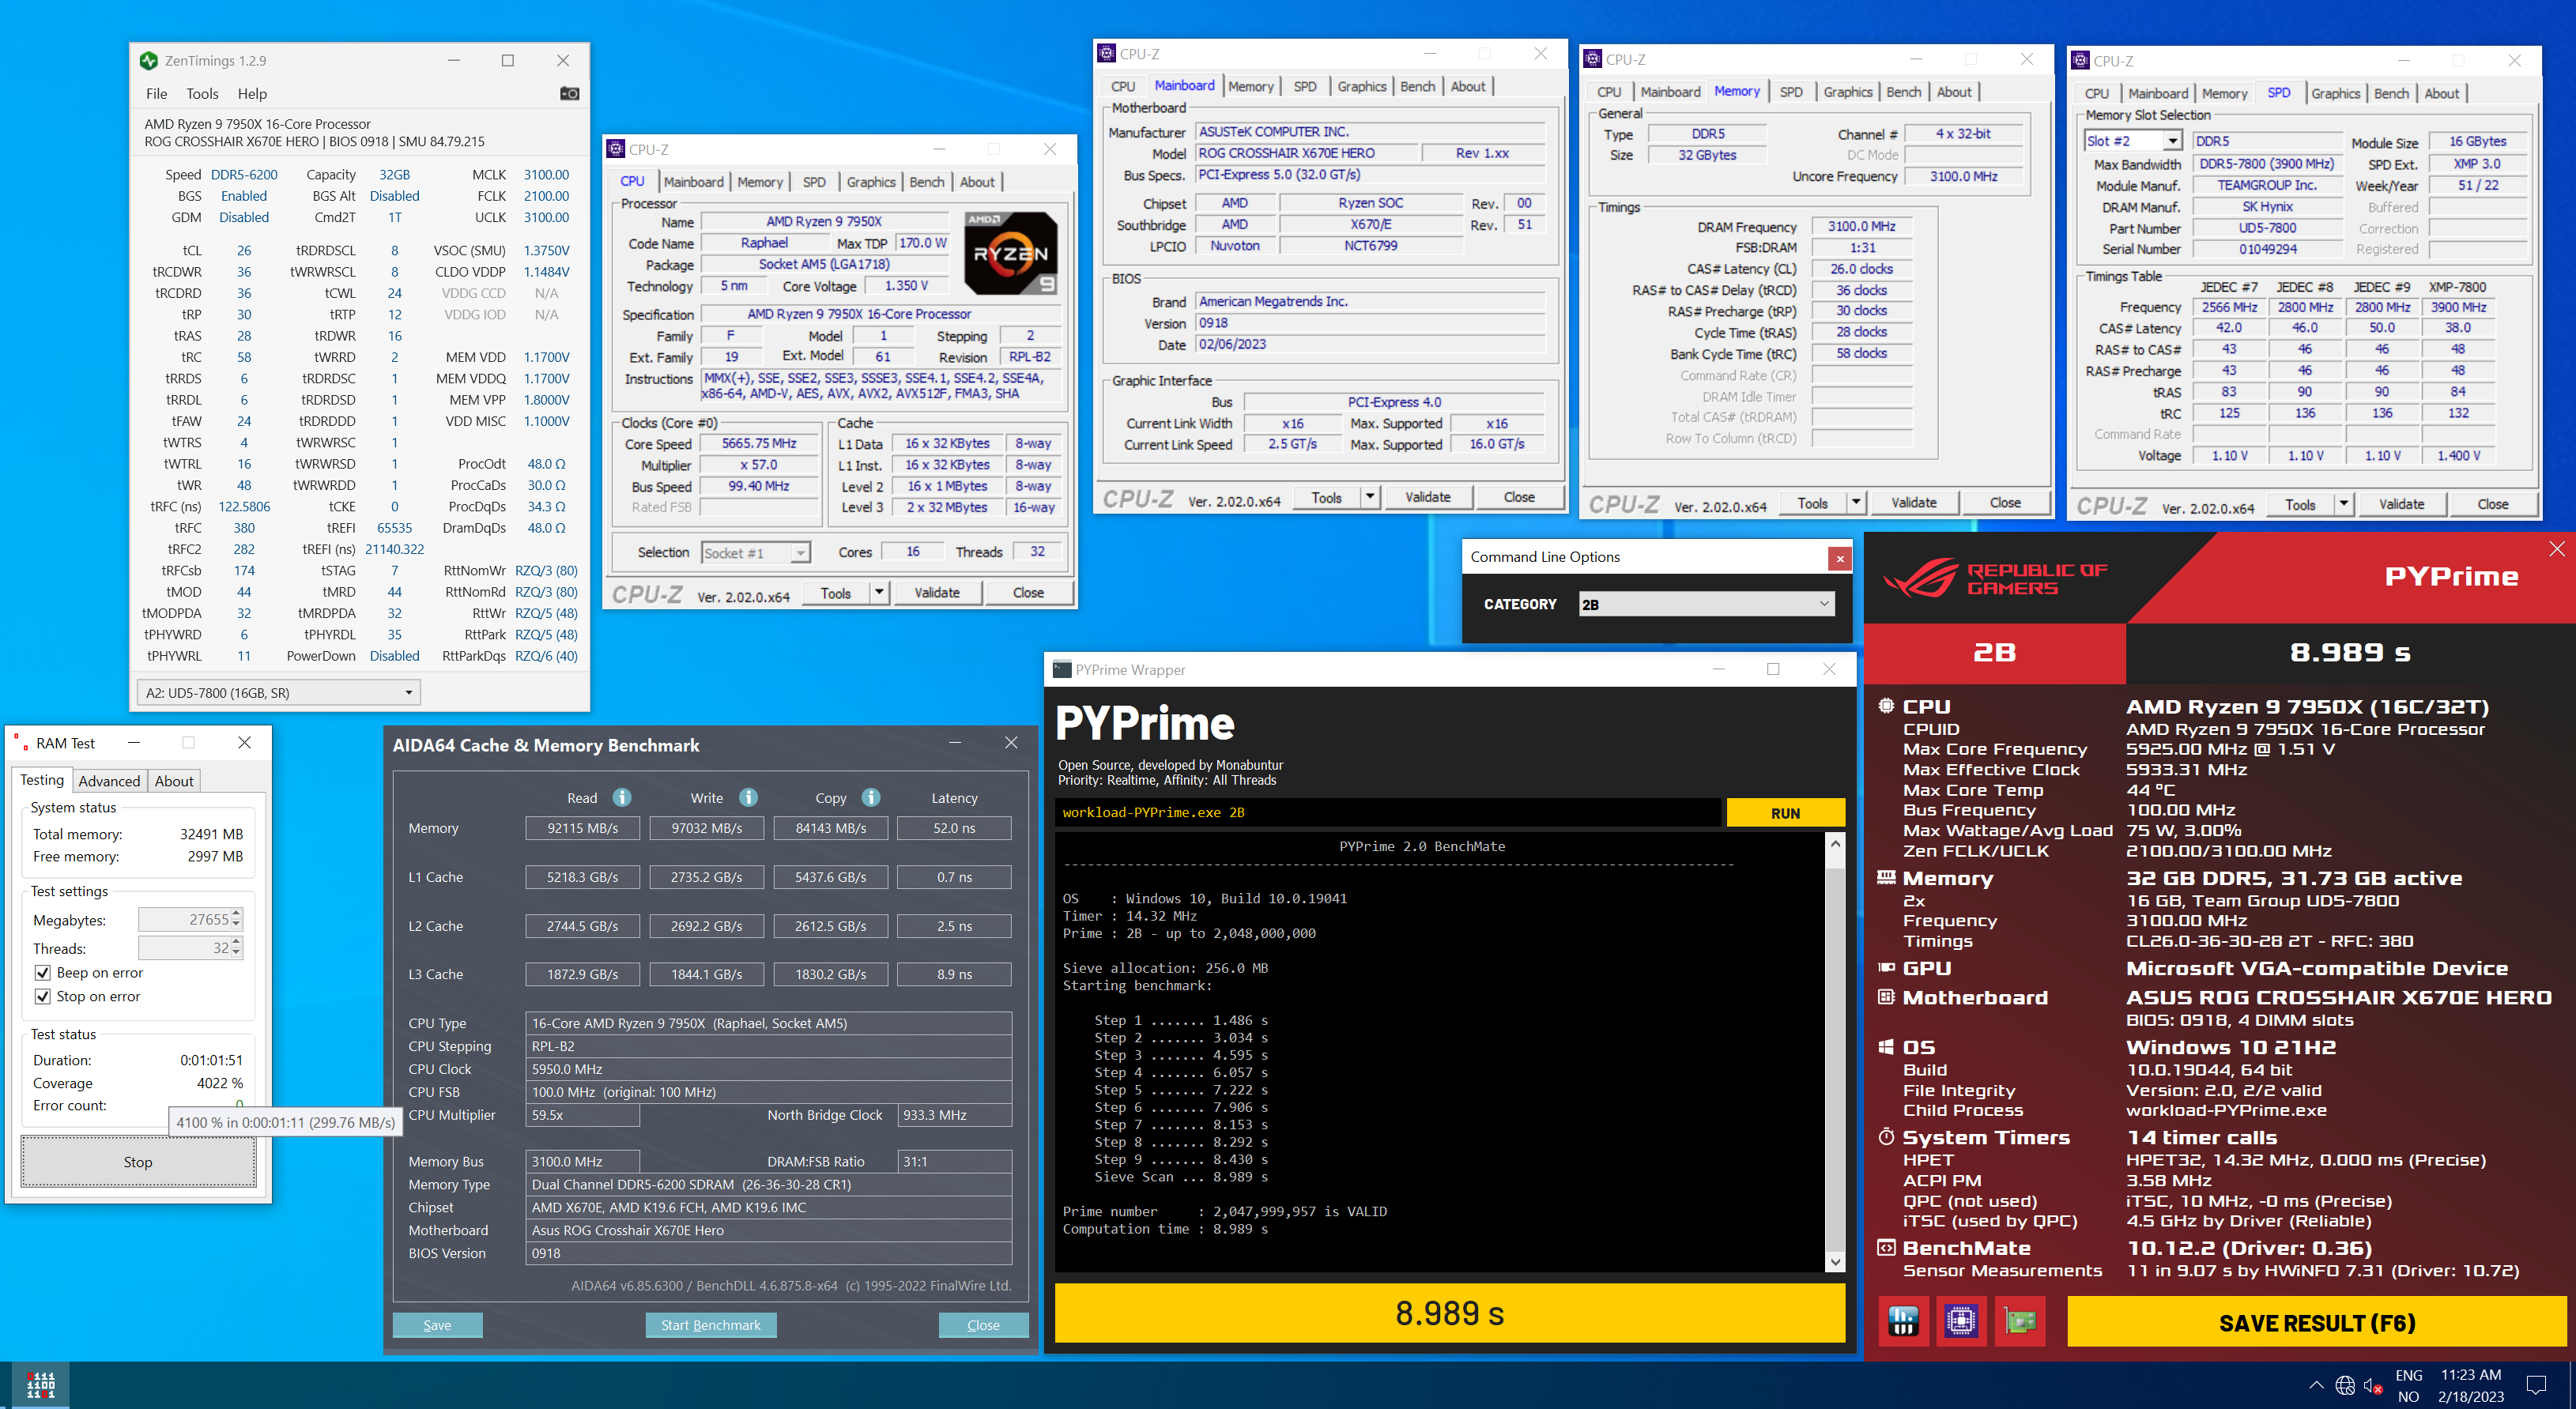Screen dimensions: 2576x1409
Task: Click AIDA64 Copy info icon
Action: coord(871,797)
